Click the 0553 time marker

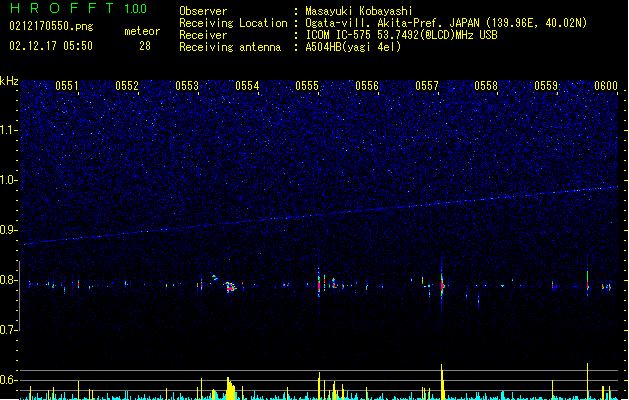point(187,86)
